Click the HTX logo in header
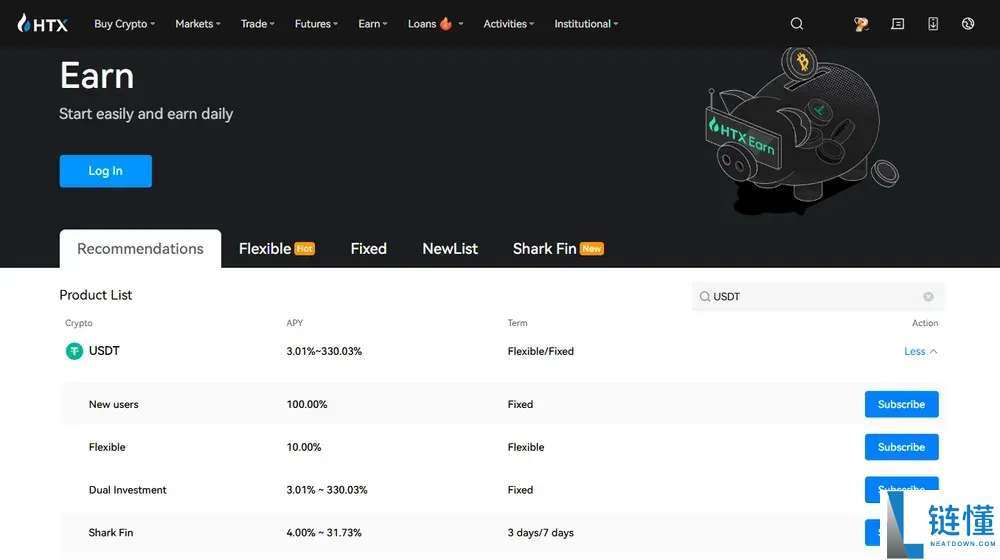 43,24
